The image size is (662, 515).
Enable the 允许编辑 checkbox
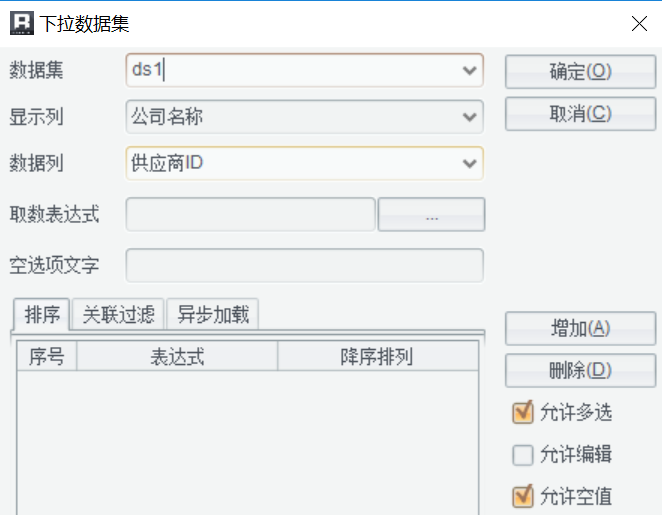(x=523, y=455)
